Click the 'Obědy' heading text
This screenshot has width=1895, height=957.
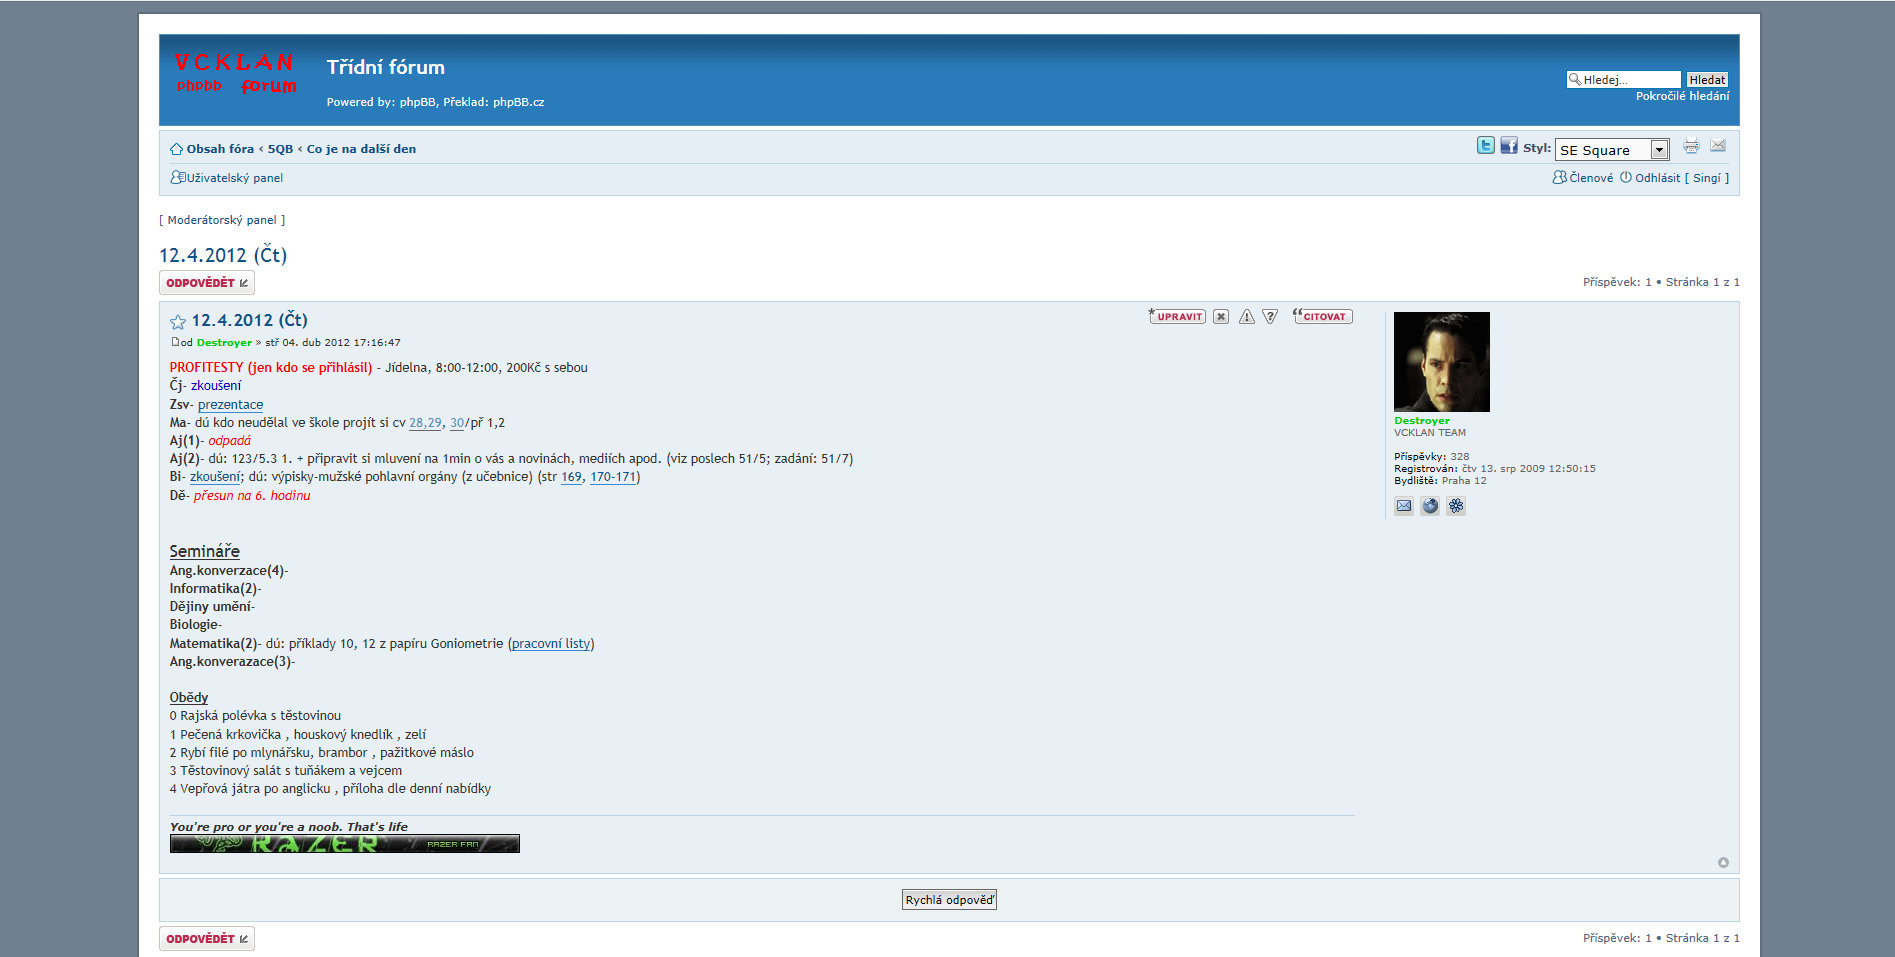click(x=189, y=698)
